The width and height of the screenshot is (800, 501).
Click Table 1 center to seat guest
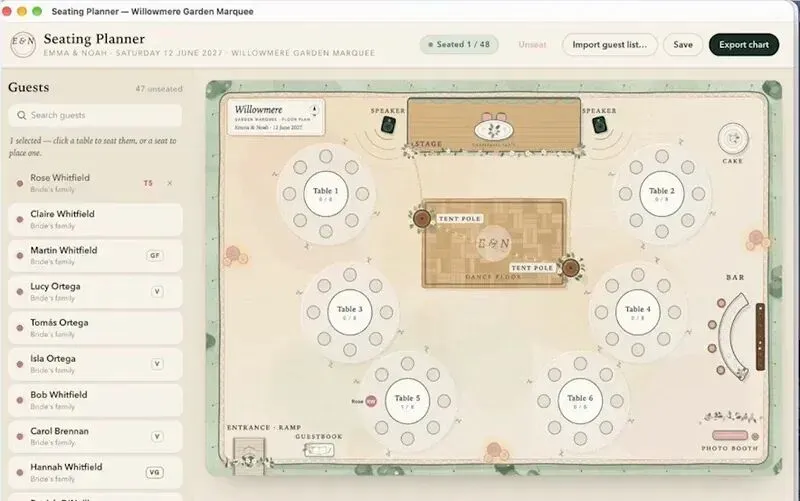[x=326, y=194]
